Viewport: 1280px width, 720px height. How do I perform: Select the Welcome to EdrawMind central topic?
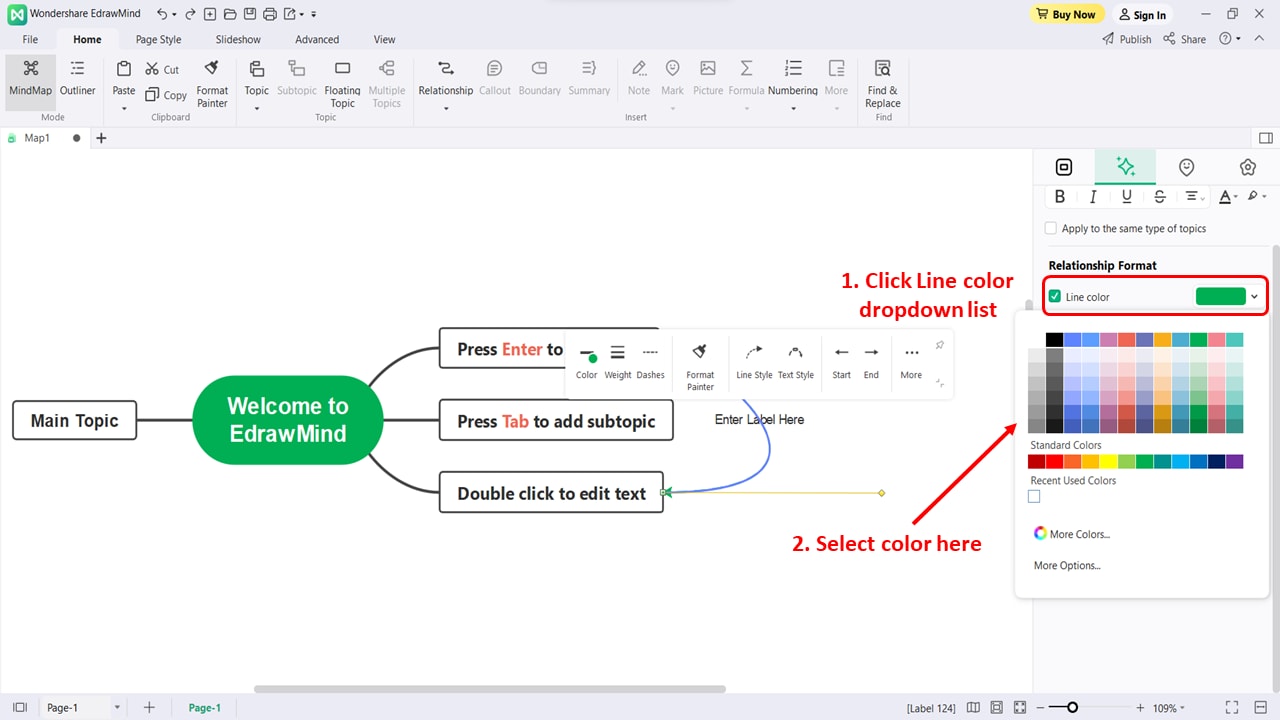[288, 420]
